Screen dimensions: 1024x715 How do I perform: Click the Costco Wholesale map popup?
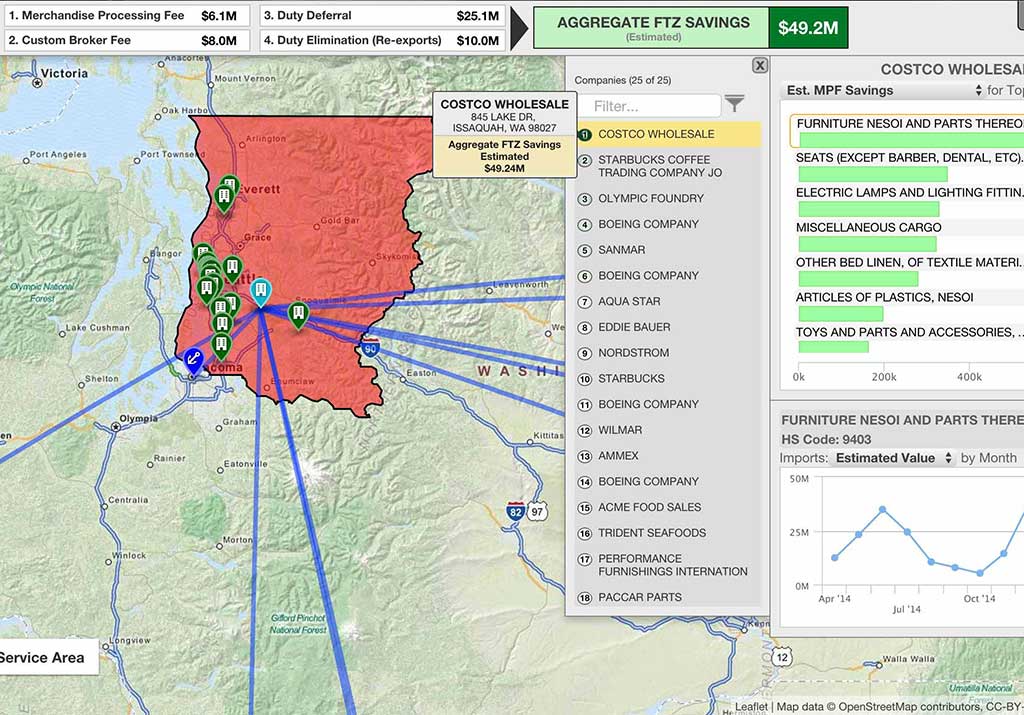click(x=504, y=135)
